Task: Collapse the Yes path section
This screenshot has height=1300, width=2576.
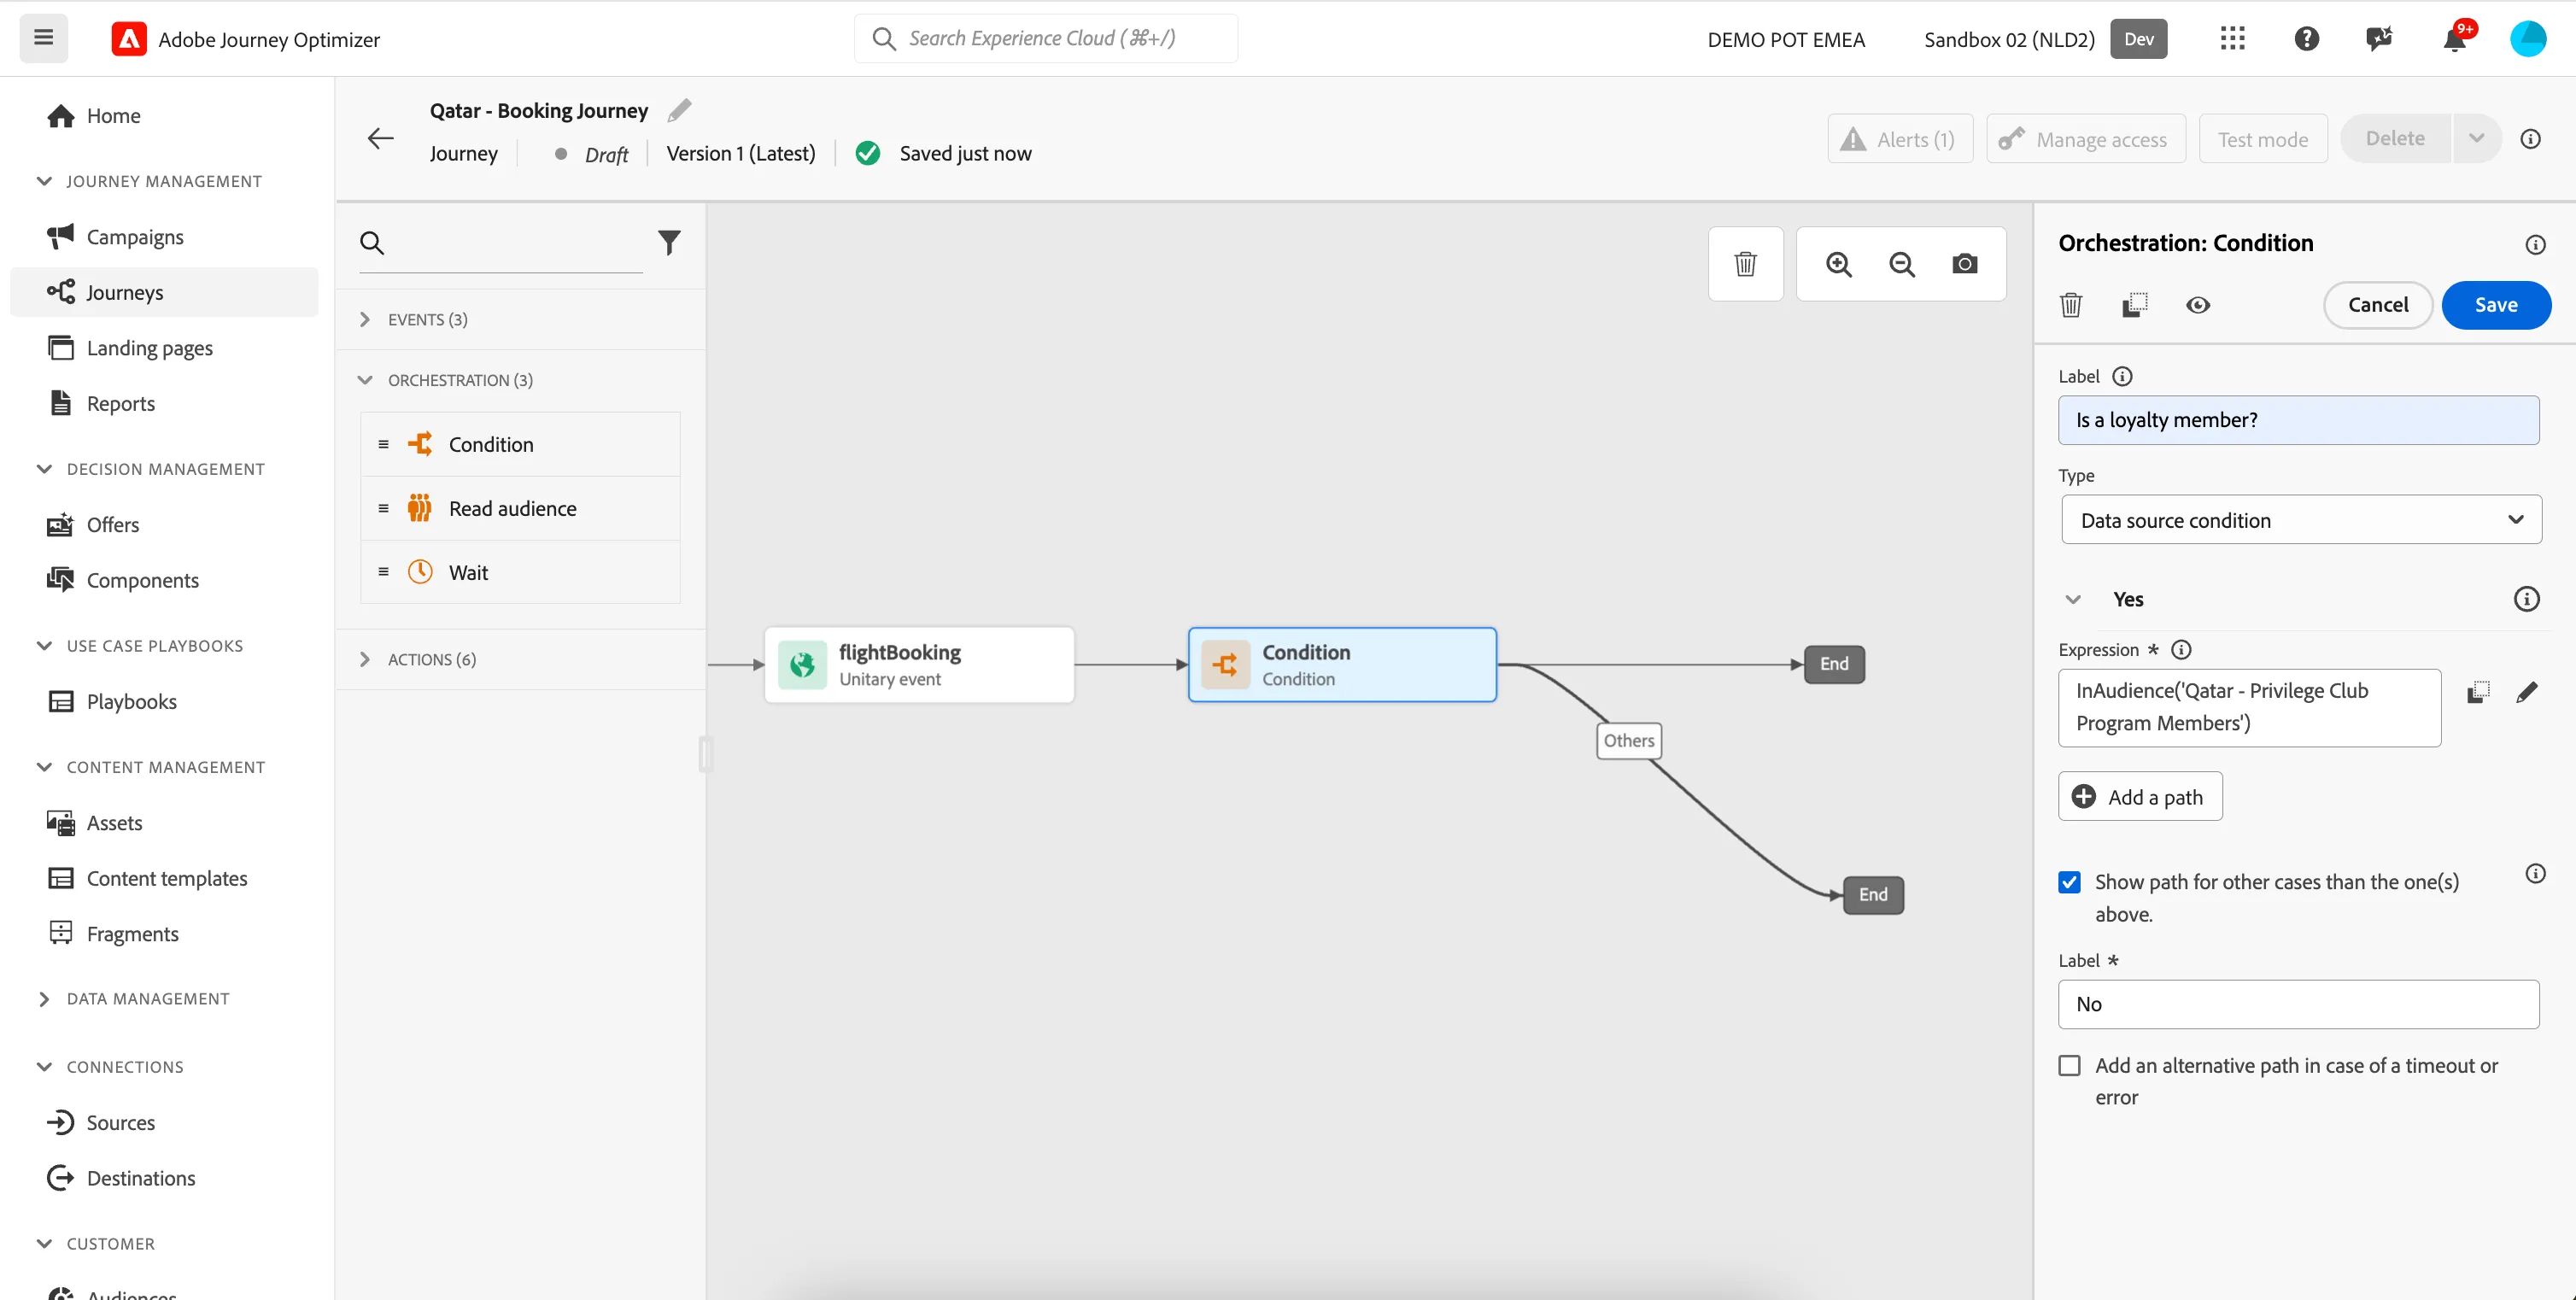Action: (2073, 599)
